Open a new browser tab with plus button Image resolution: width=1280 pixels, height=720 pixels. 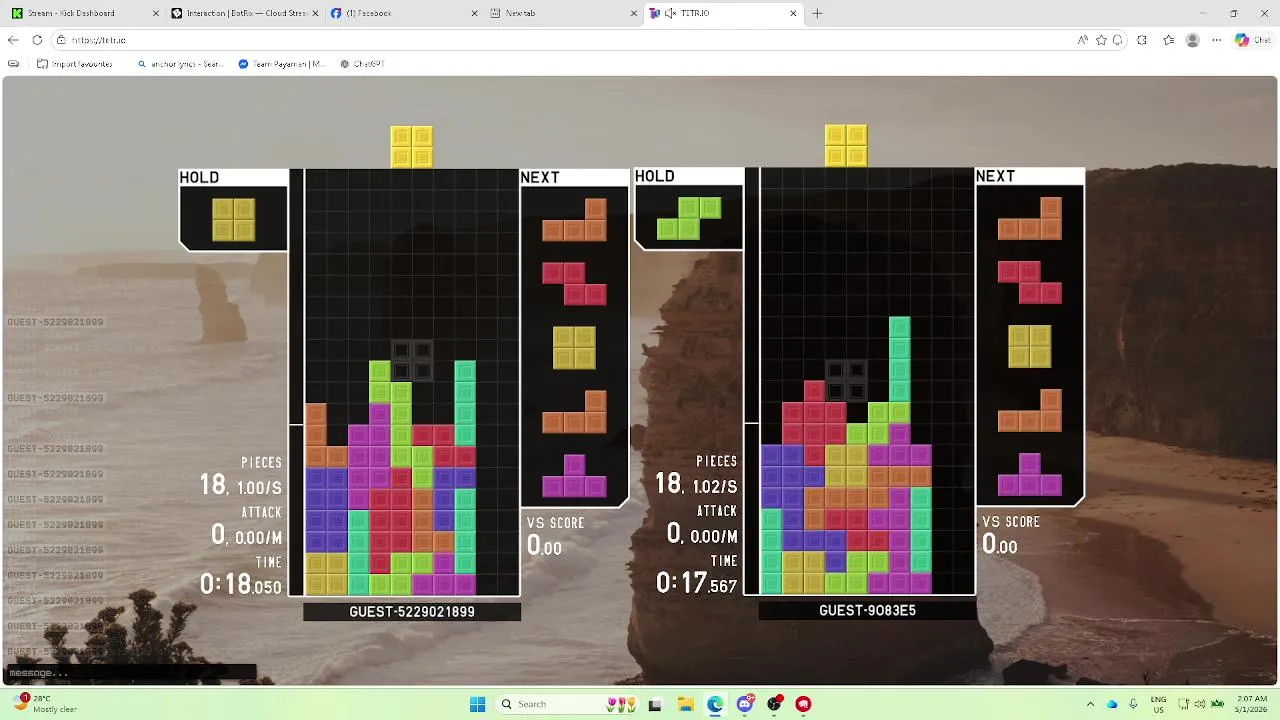pos(817,13)
